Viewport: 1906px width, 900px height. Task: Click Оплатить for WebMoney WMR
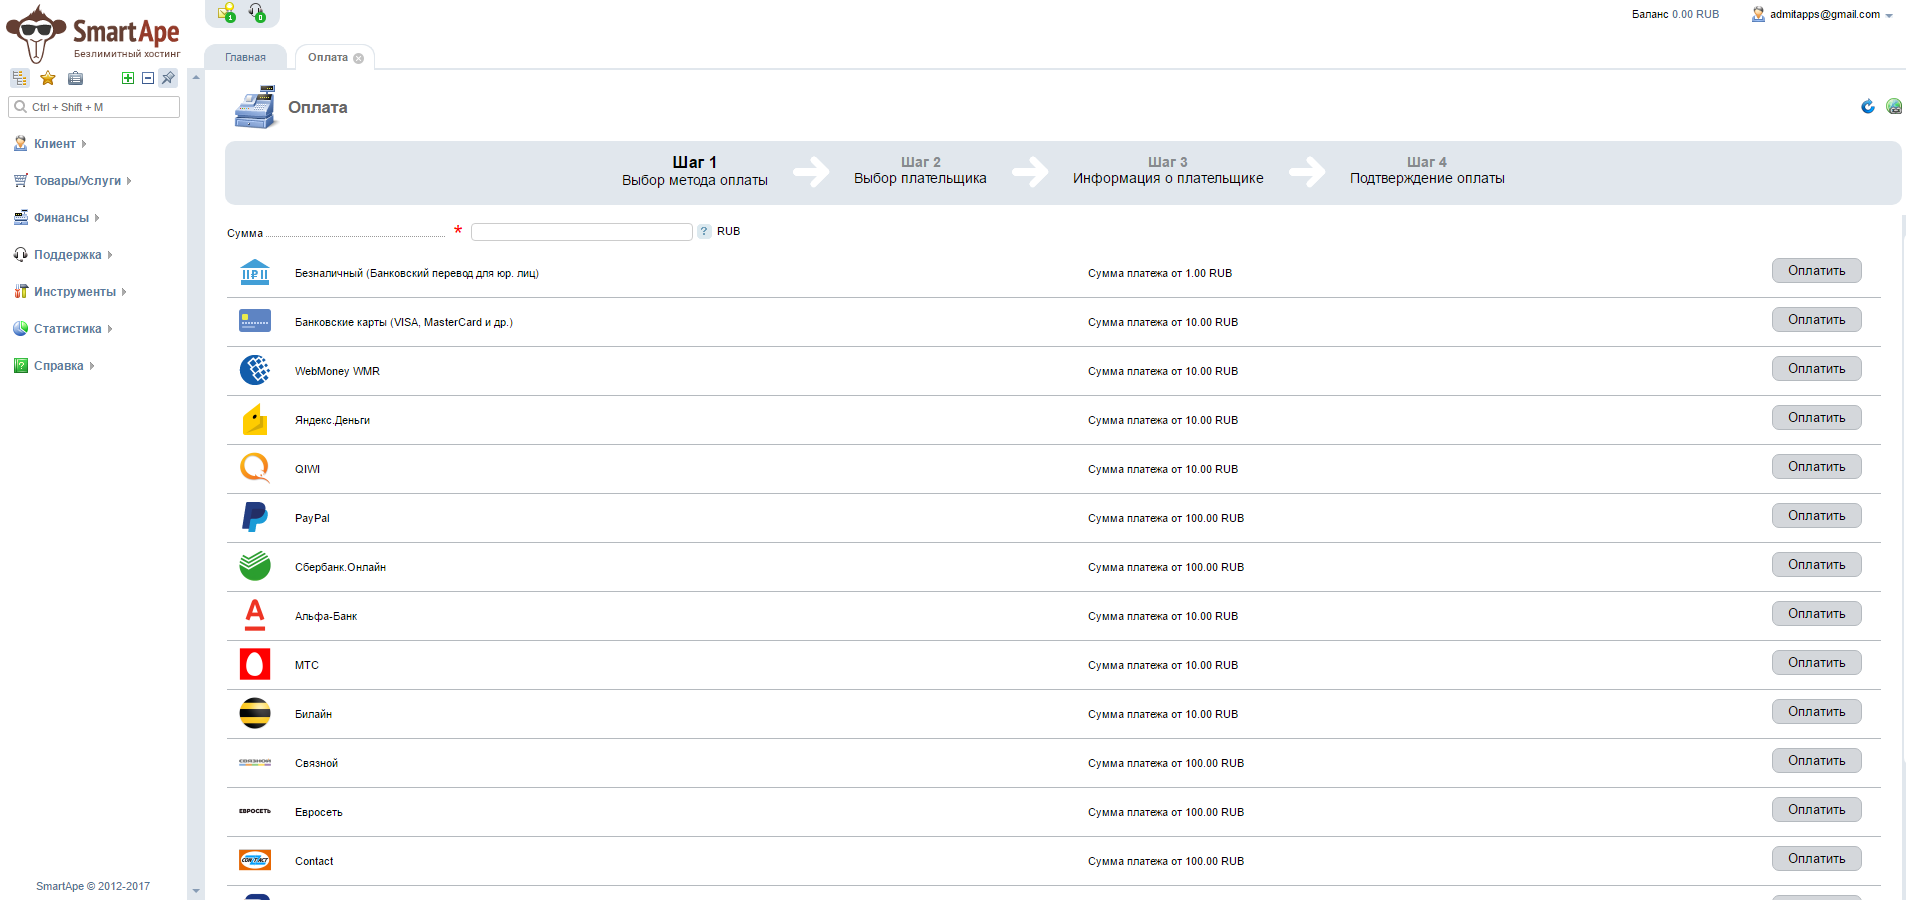[1816, 369]
